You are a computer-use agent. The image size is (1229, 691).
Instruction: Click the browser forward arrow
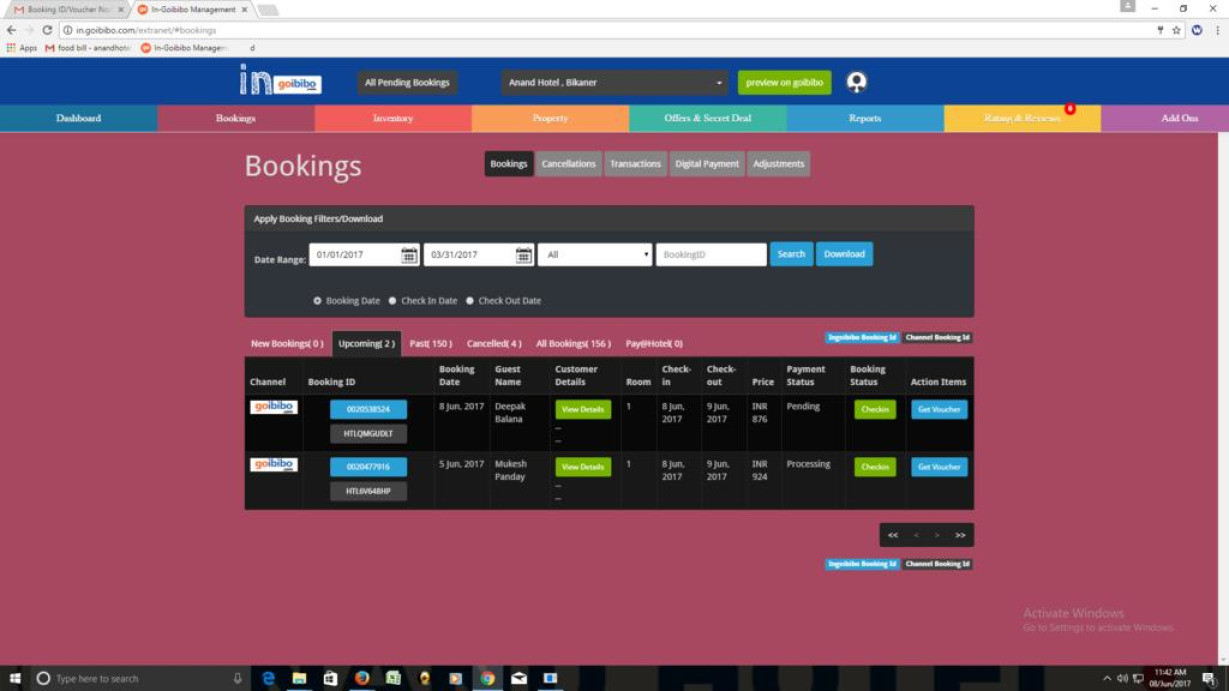pyautogui.click(x=29, y=30)
